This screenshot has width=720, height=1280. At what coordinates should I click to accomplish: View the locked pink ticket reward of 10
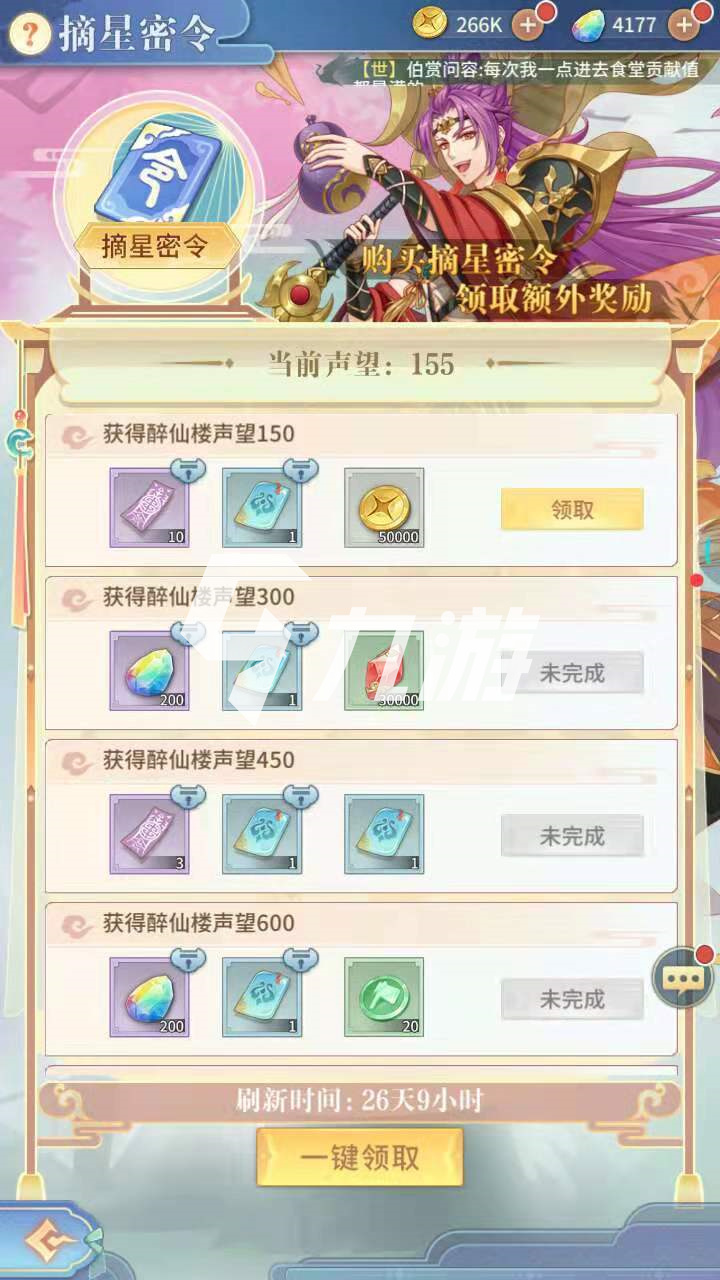[x=149, y=508]
